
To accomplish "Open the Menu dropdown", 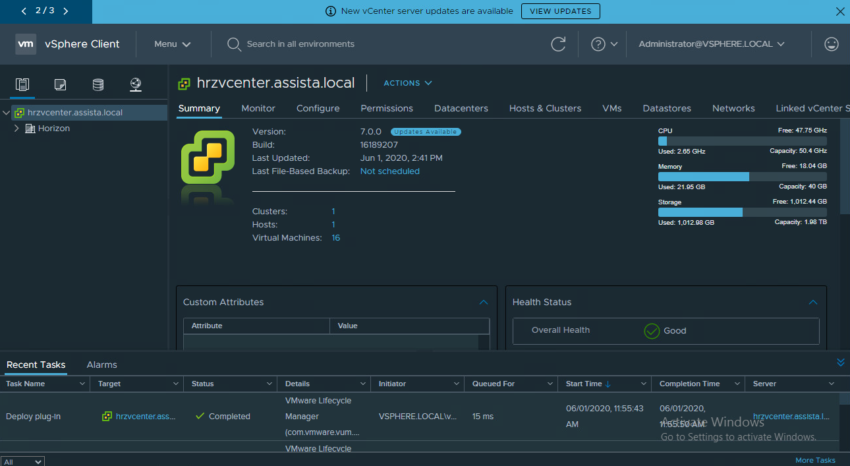I will pos(172,44).
